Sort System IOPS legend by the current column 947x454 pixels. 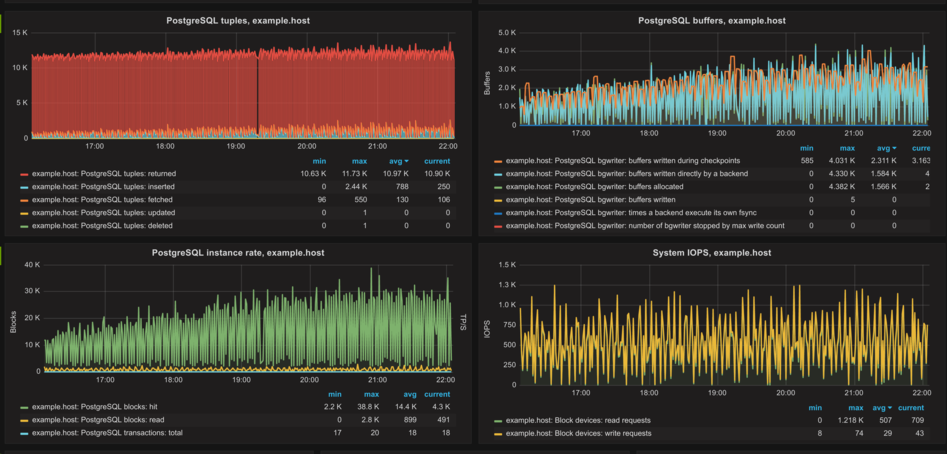coord(911,408)
